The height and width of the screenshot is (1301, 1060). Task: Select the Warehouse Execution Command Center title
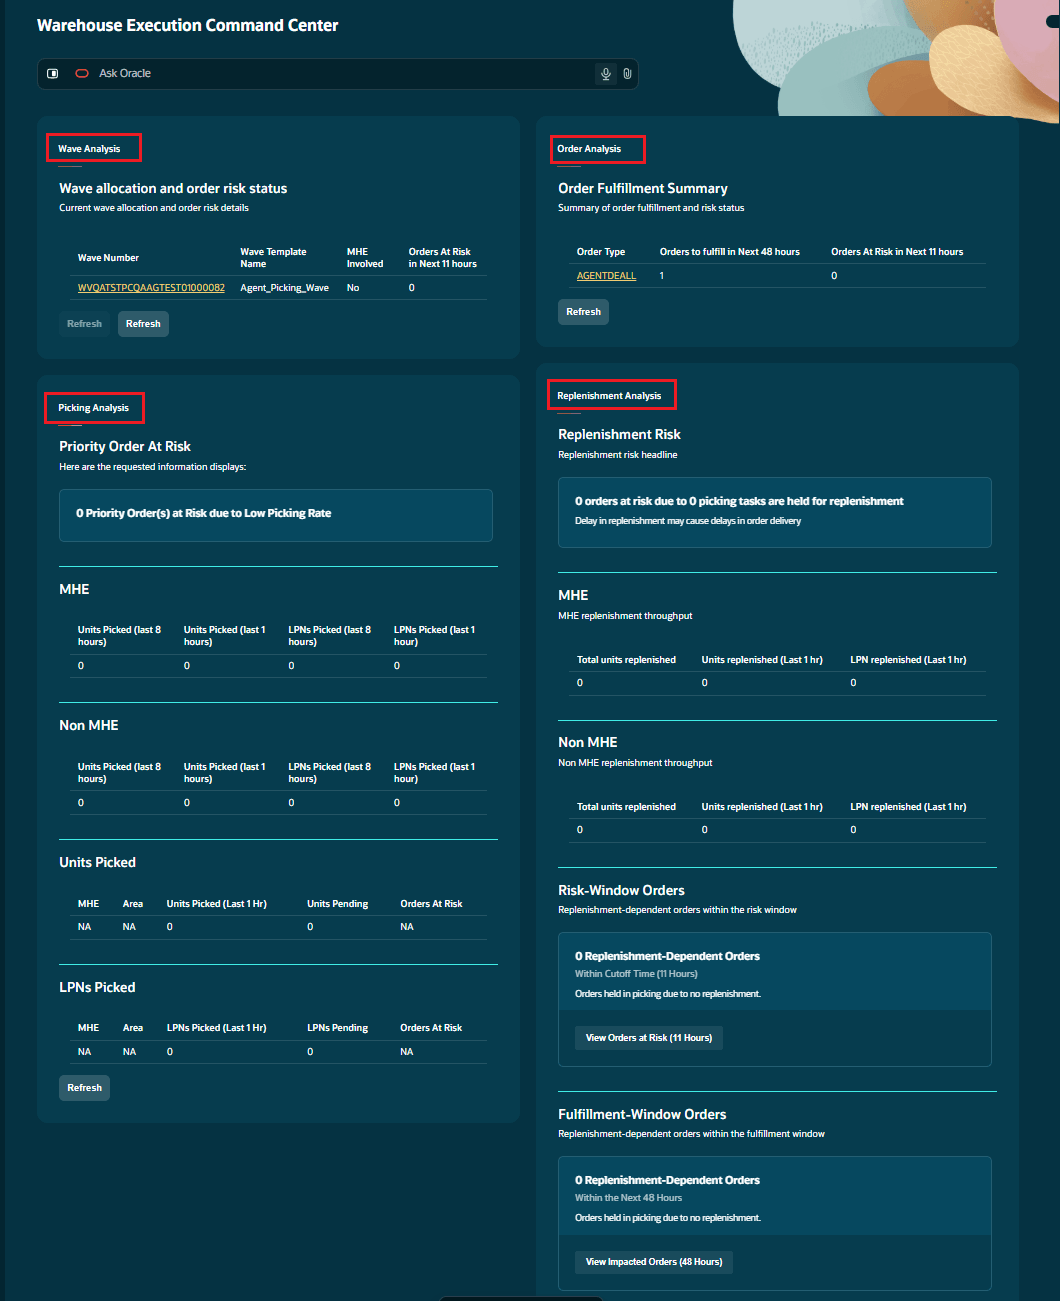[188, 25]
